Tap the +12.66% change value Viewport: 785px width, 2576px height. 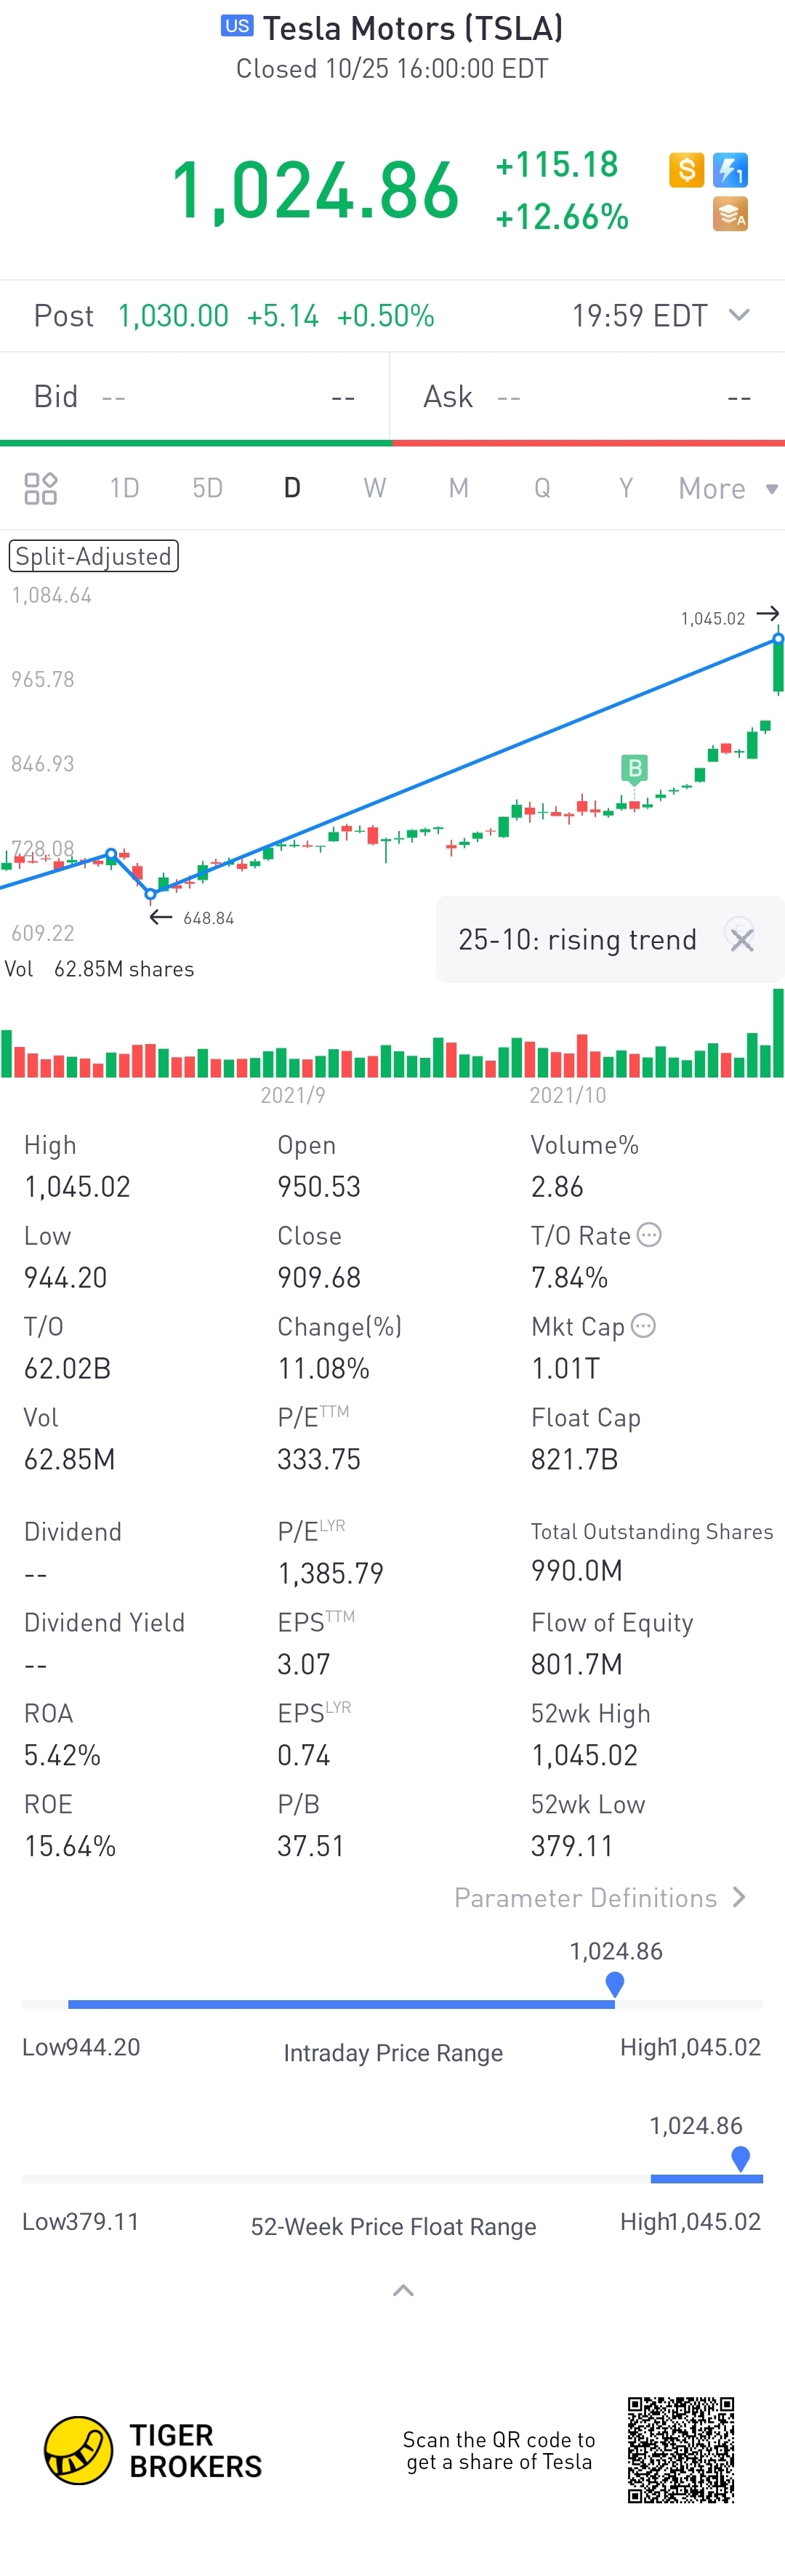[x=562, y=217]
